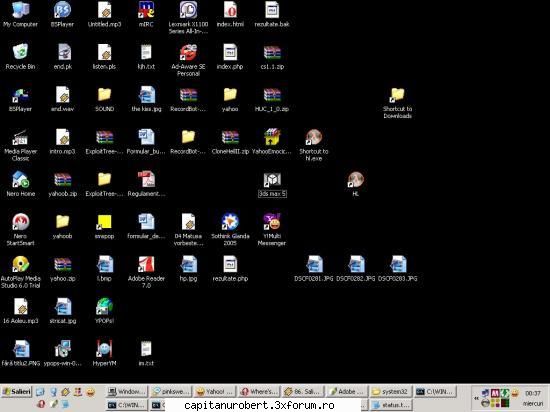Image resolution: width=550 pixels, height=412 pixels.
Task: Select the im.txt text file icon
Action: point(146,349)
